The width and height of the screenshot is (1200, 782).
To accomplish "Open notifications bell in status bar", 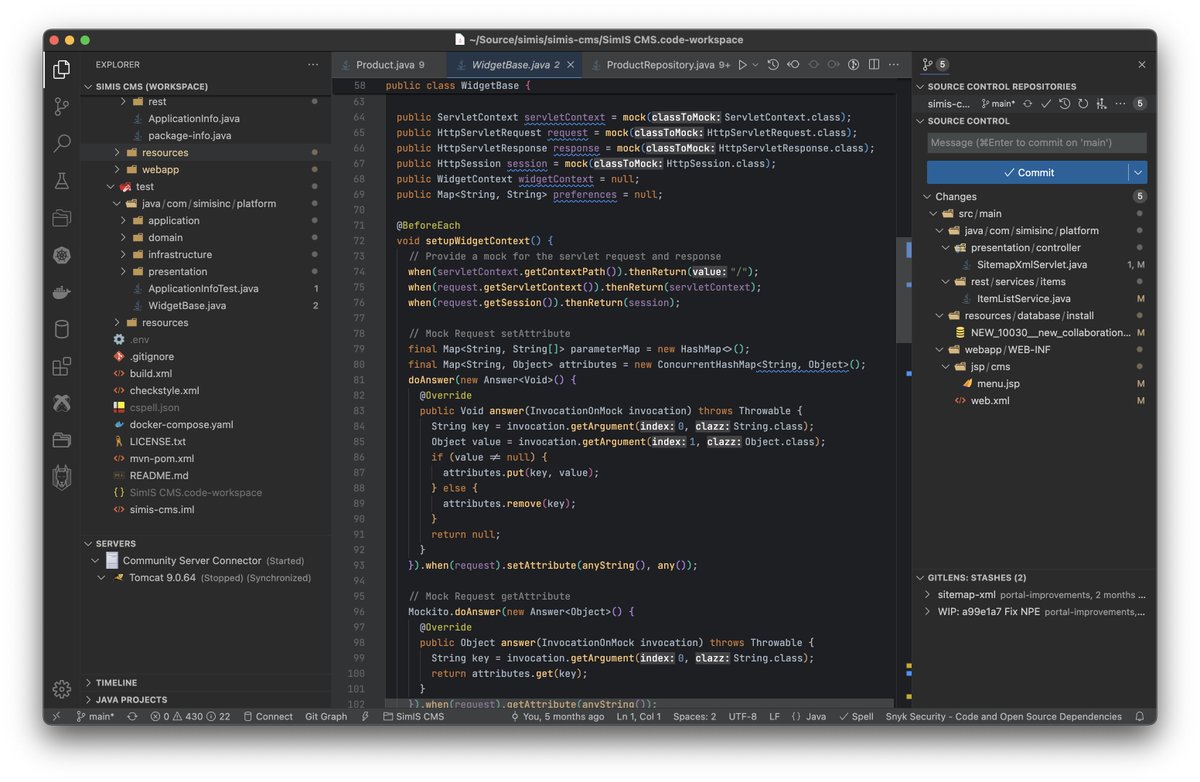I will (x=1140, y=716).
